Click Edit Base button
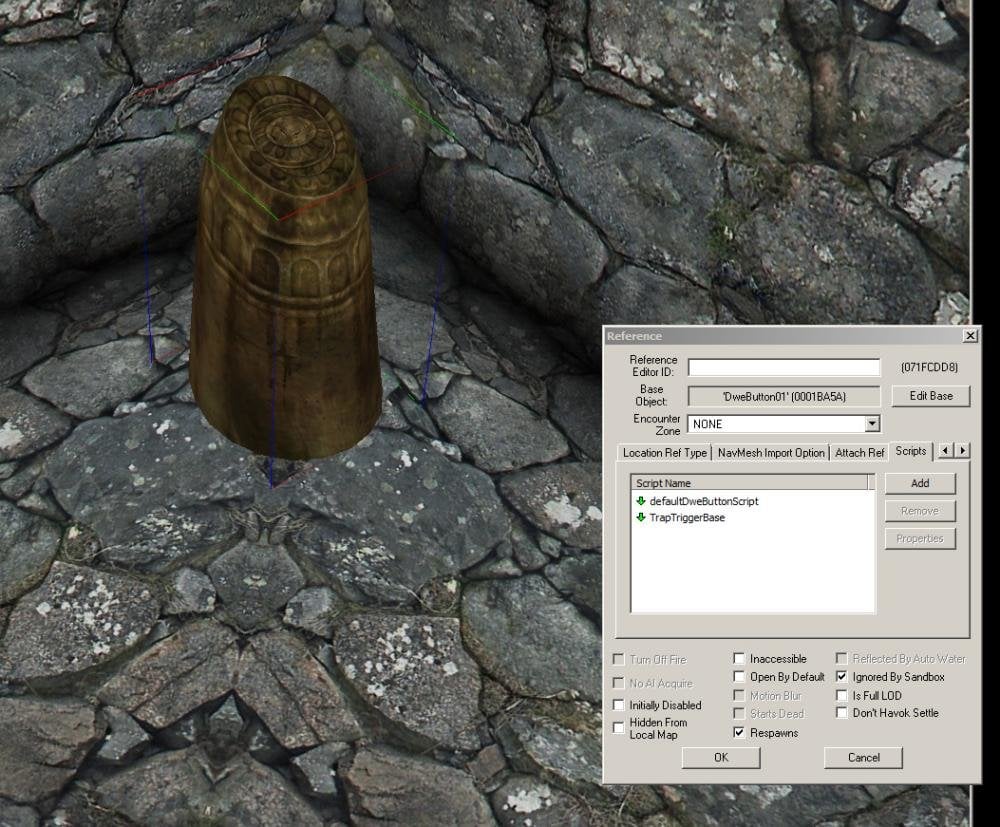 [930, 396]
